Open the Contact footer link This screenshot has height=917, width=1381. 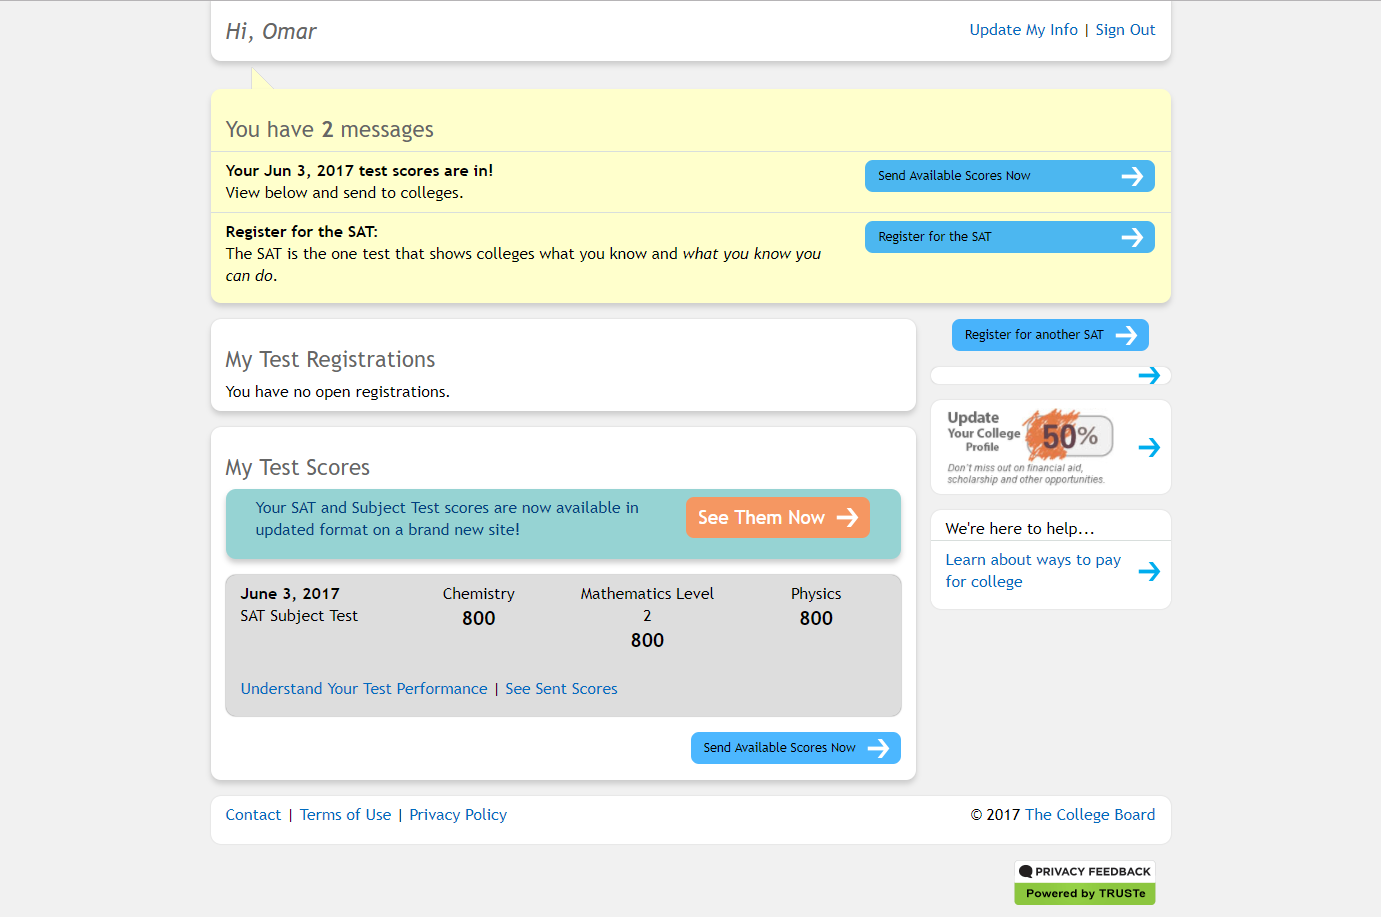click(x=253, y=815)
